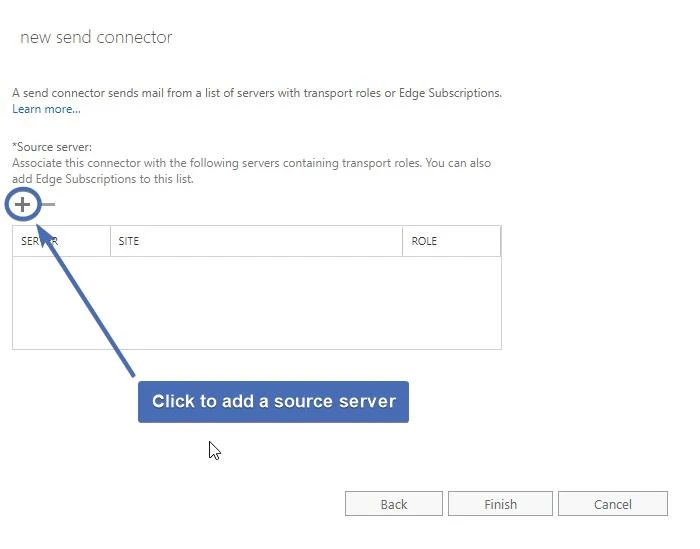Click the "Click to add a source server" callout

[x=273, y=402]
